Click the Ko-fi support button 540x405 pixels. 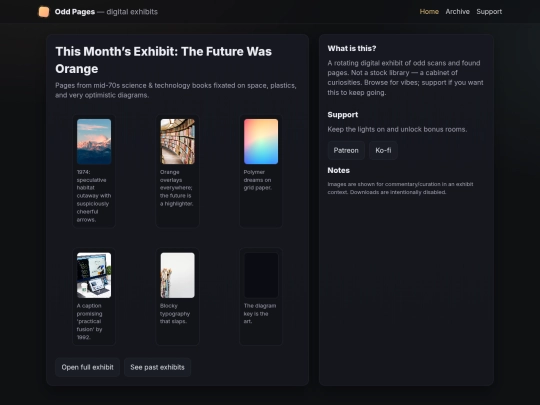(383, 150)
